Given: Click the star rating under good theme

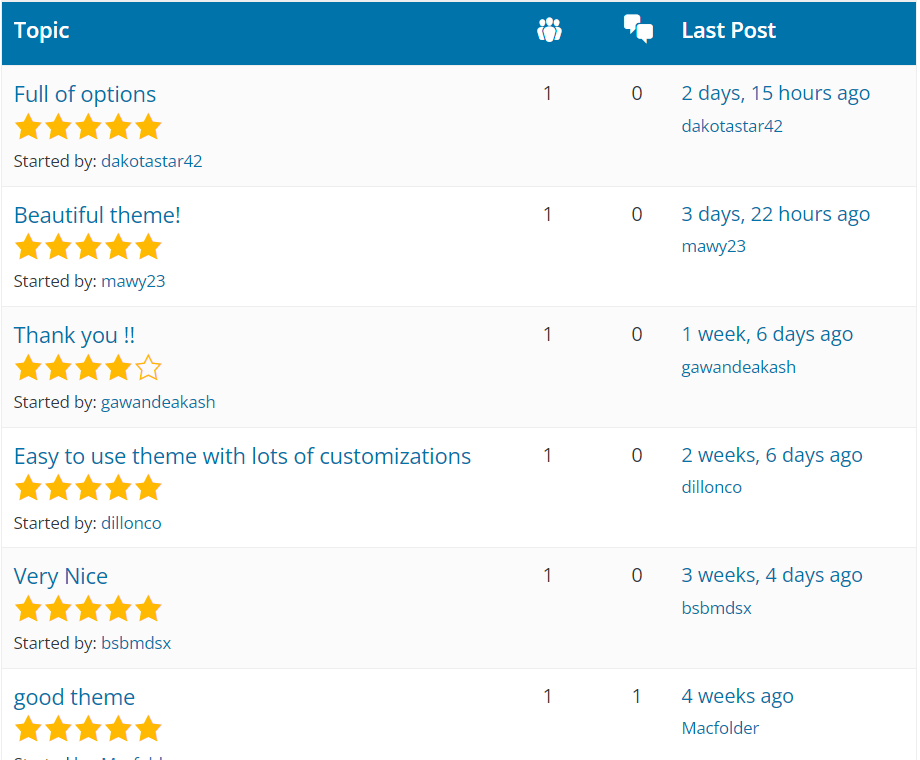Looking at the screenshot, I should pyautogui.click(x=88, y=729).
